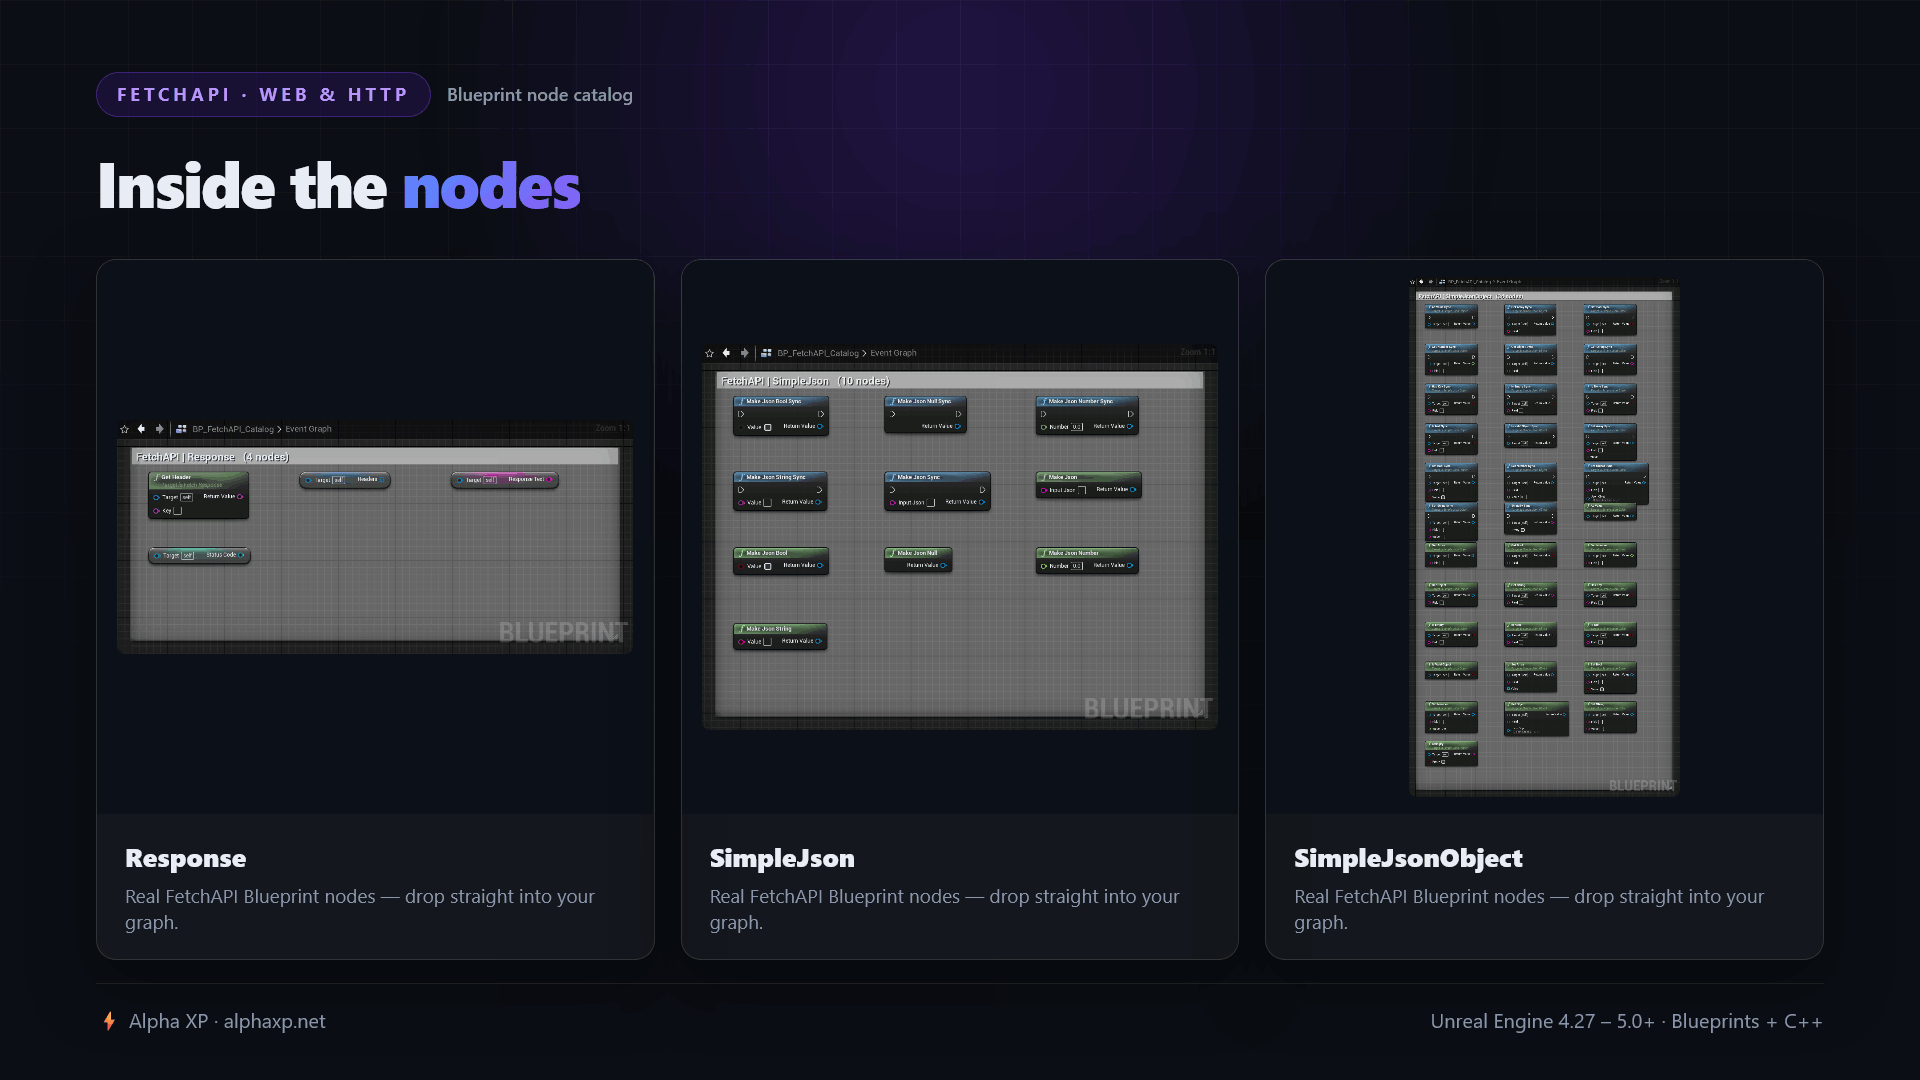
Task: Click the favorite star icon in SimpleJson graph
Action: 710,353
